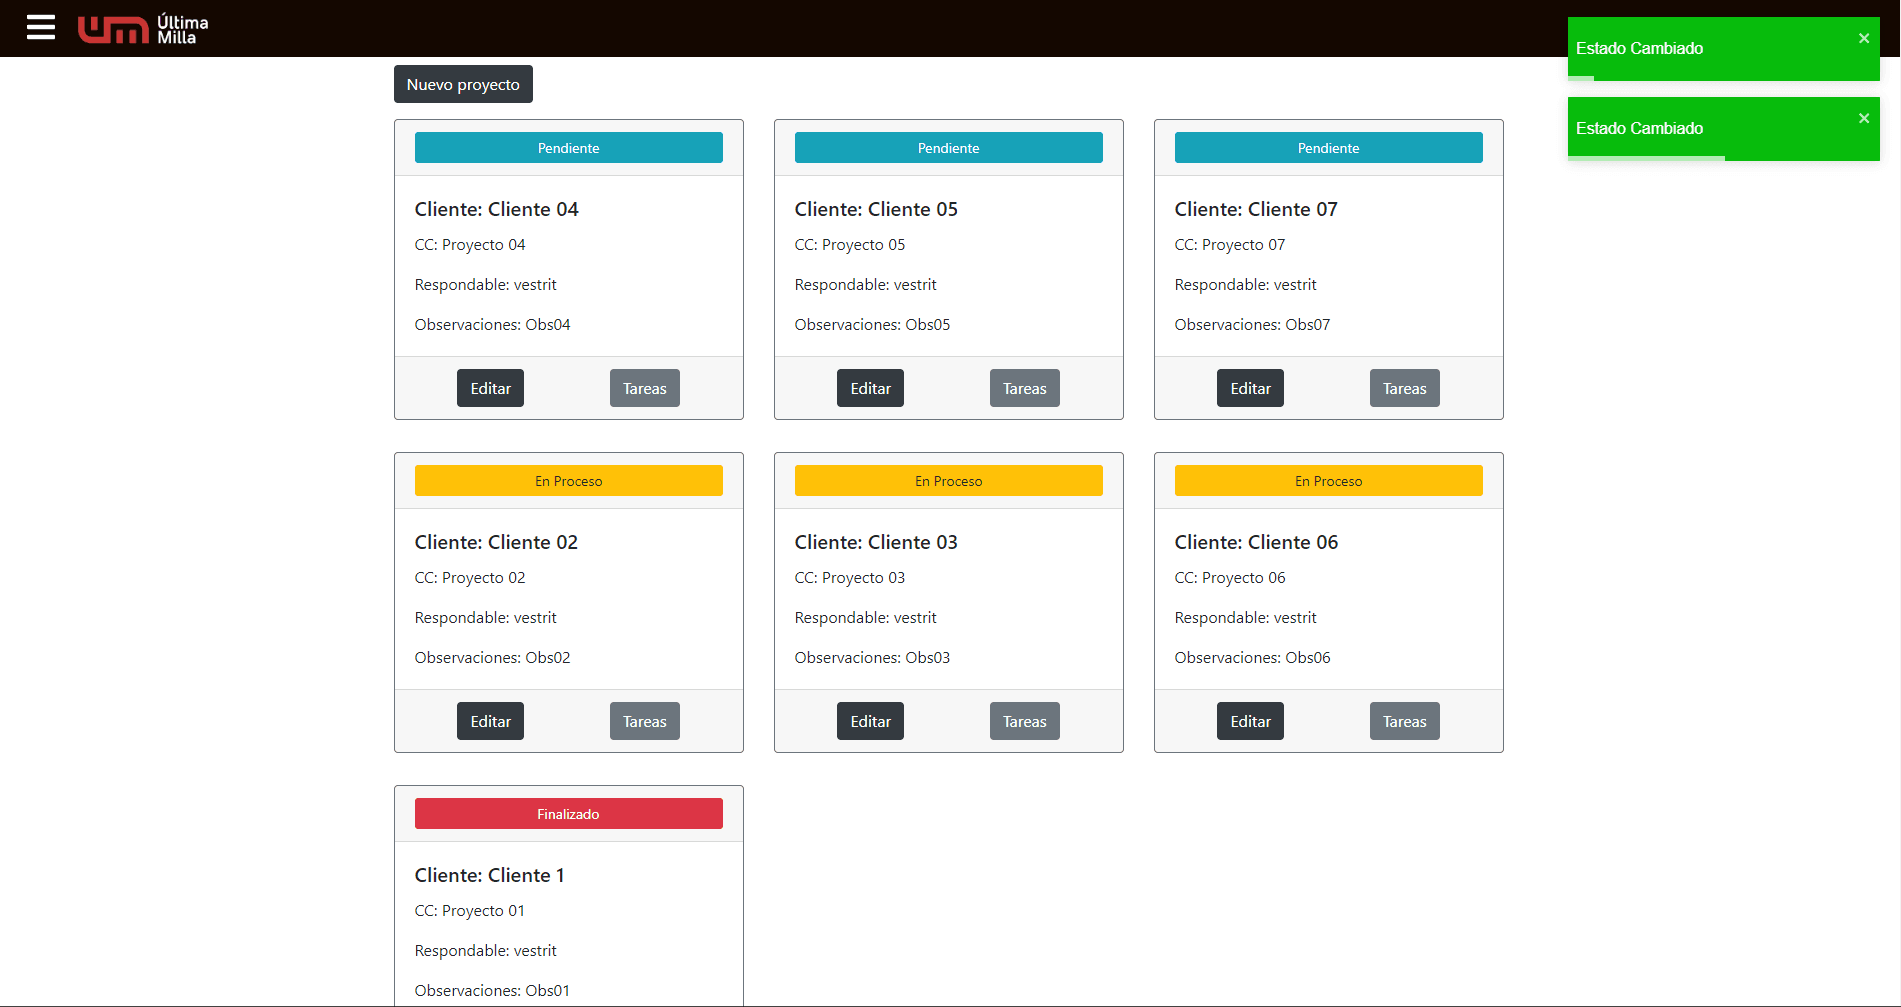Image resolution: width=1901 pixels, height=1007 pixels.
Task: Click Finalizado status of Cliente 1
Action: [x=568, y=814]
